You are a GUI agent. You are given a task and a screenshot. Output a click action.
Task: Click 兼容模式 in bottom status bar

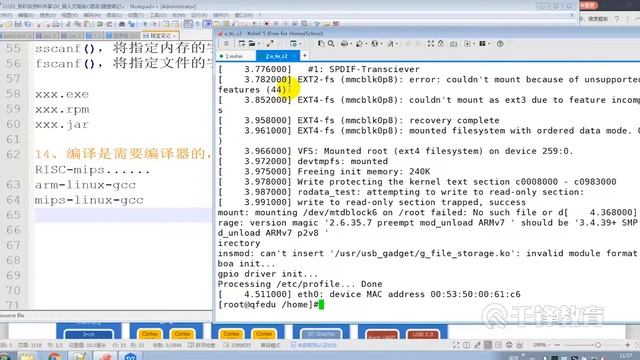point(270,345)
